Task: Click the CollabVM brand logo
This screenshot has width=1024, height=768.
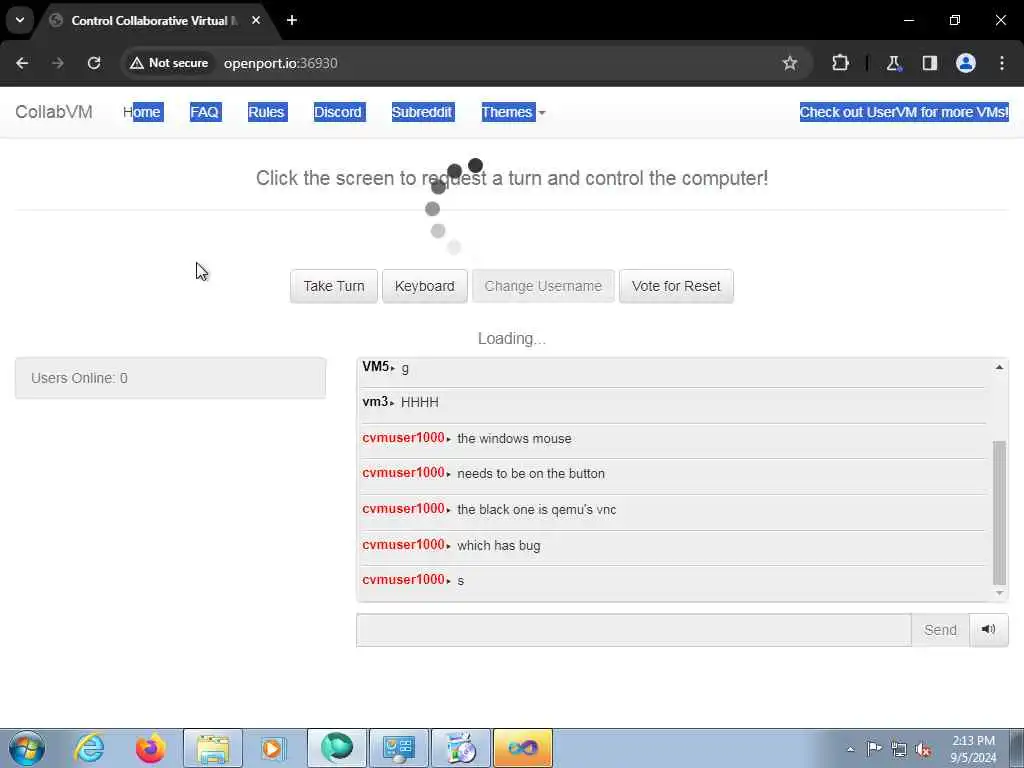Action: (x=54, y=112)
